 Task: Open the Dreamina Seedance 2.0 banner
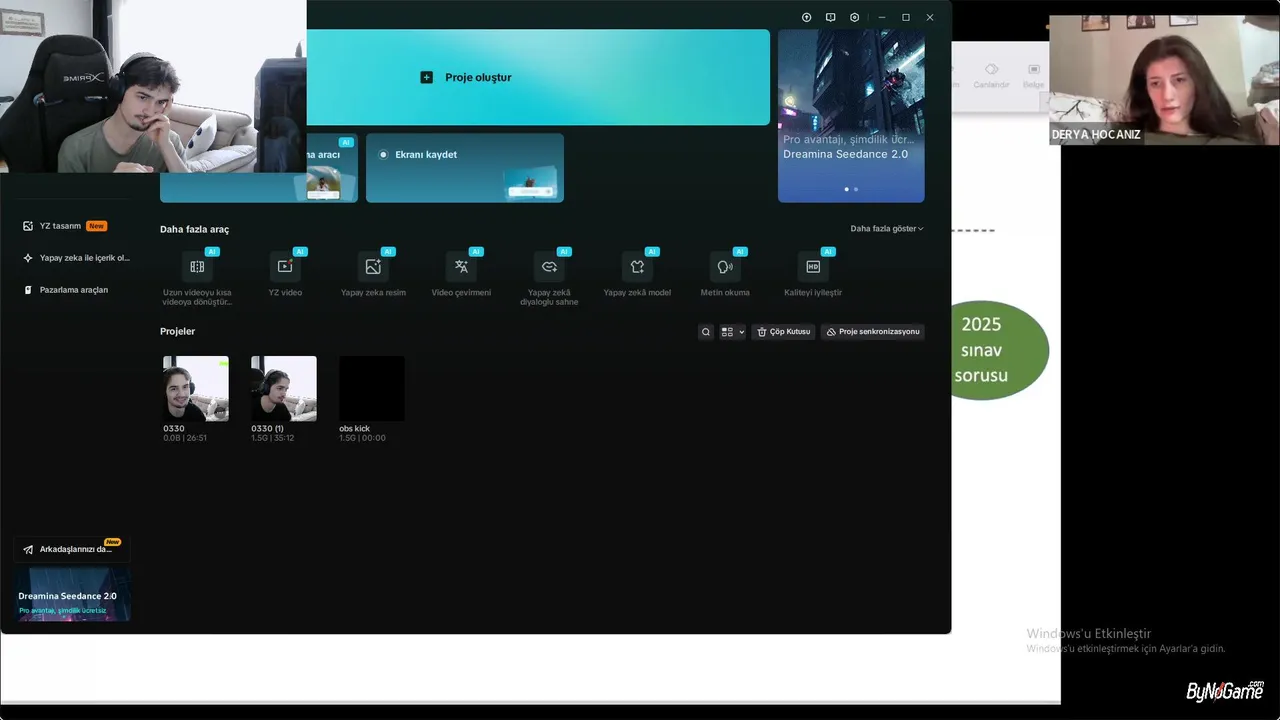pos(851,115)
